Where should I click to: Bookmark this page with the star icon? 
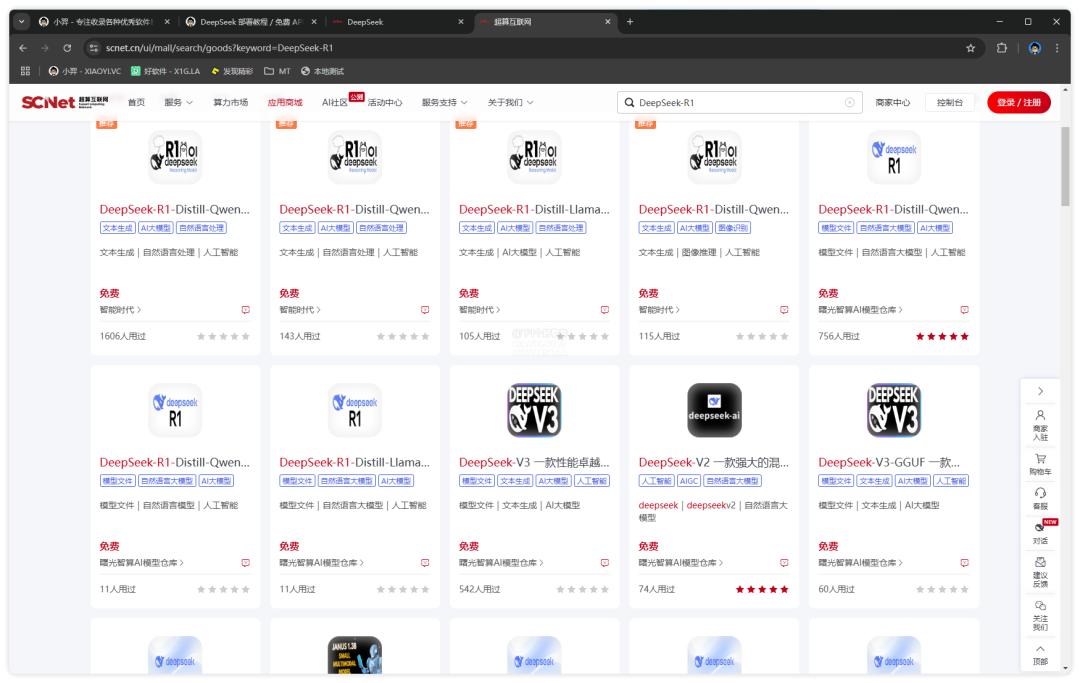tap(970, 48)
